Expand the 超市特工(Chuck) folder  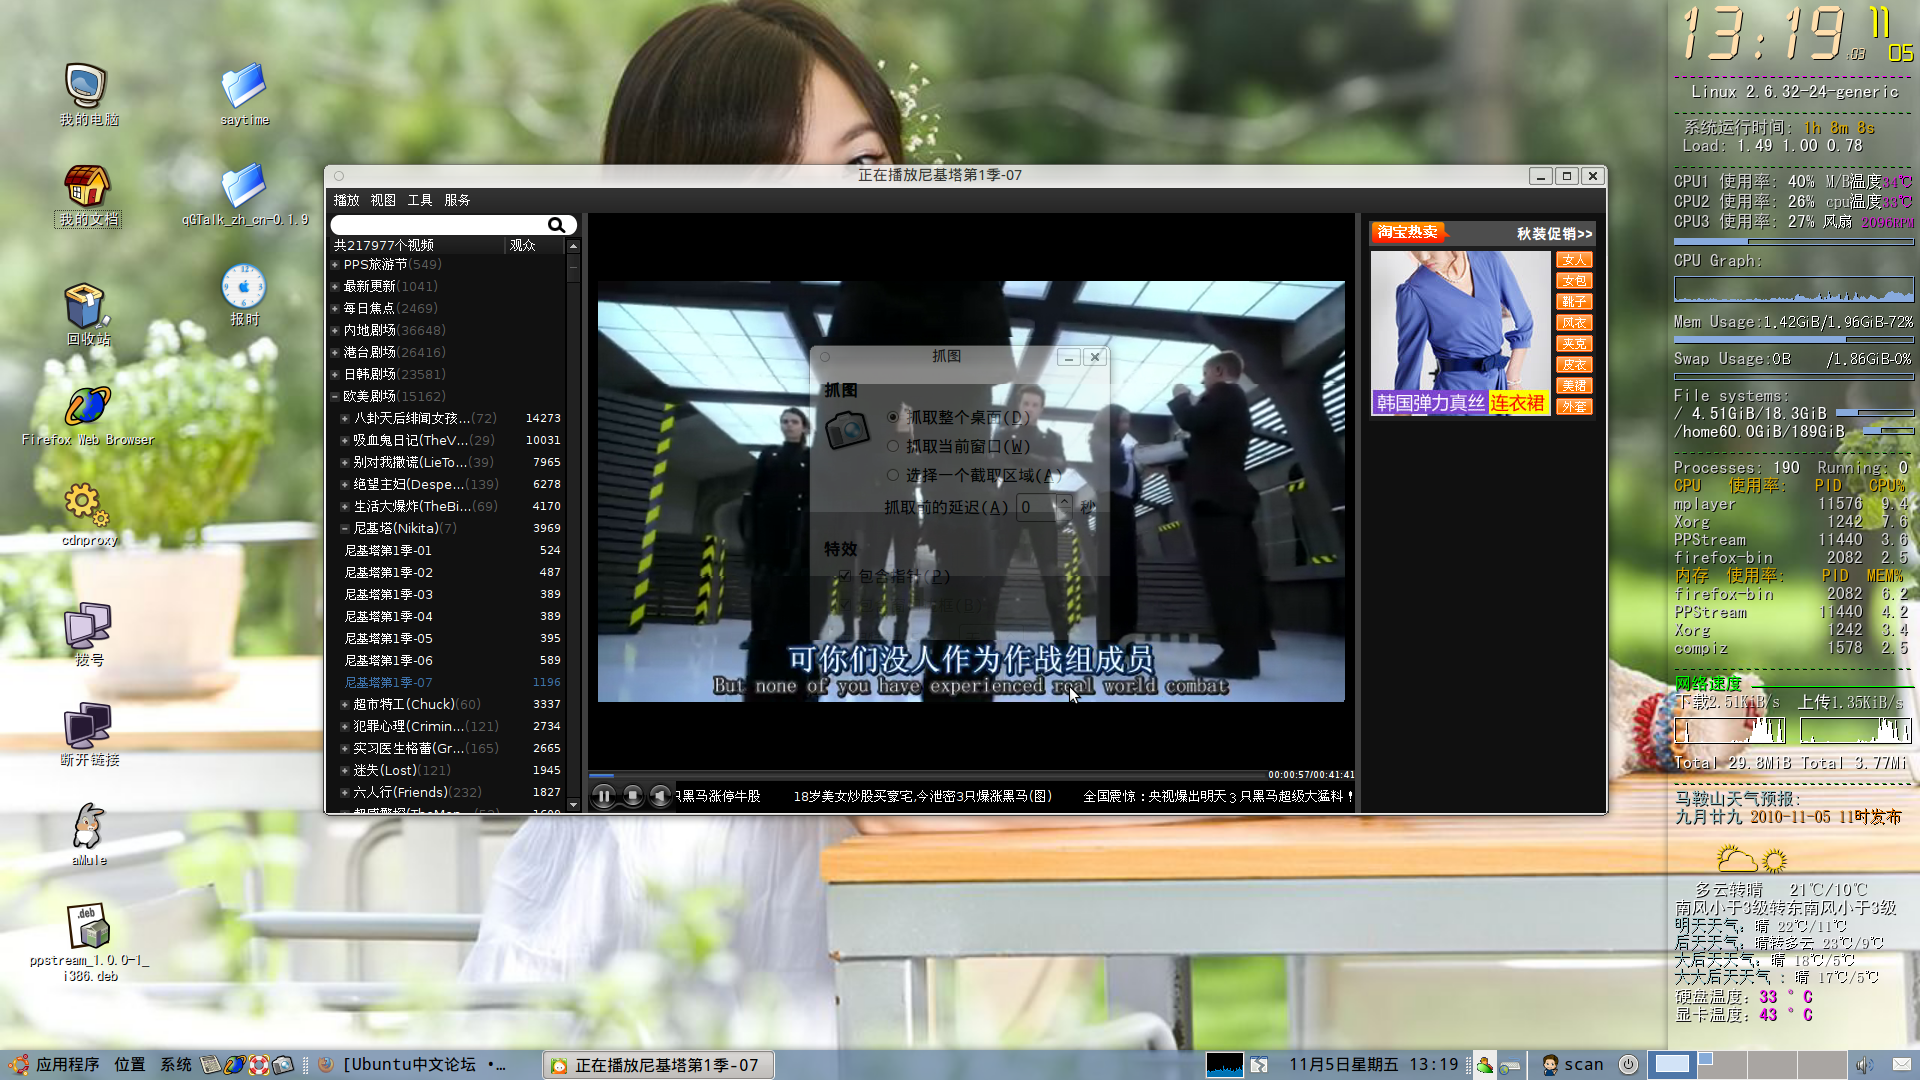click(345, 705)
